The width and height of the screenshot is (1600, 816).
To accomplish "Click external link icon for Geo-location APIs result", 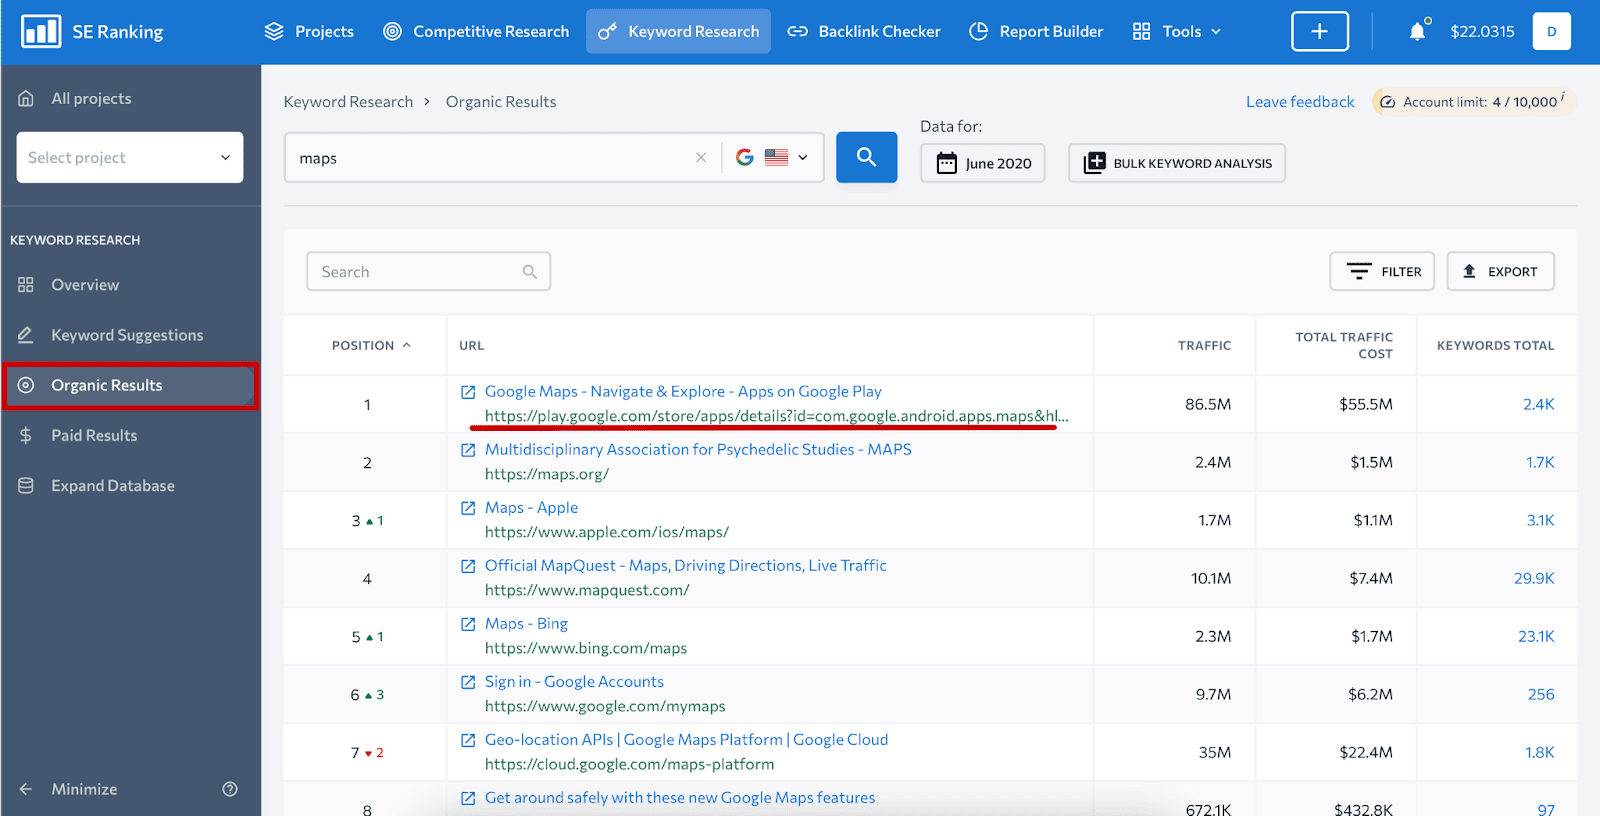I will (x=468, y=740).
